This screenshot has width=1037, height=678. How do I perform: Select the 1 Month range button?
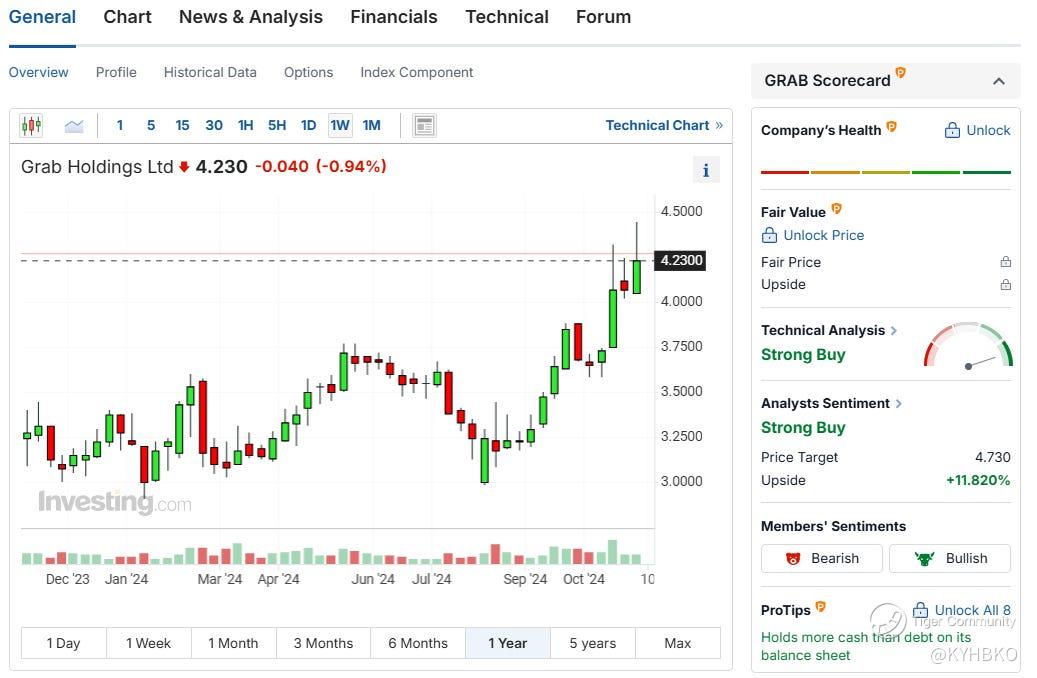pyautogui.click(x=233, y=643)
